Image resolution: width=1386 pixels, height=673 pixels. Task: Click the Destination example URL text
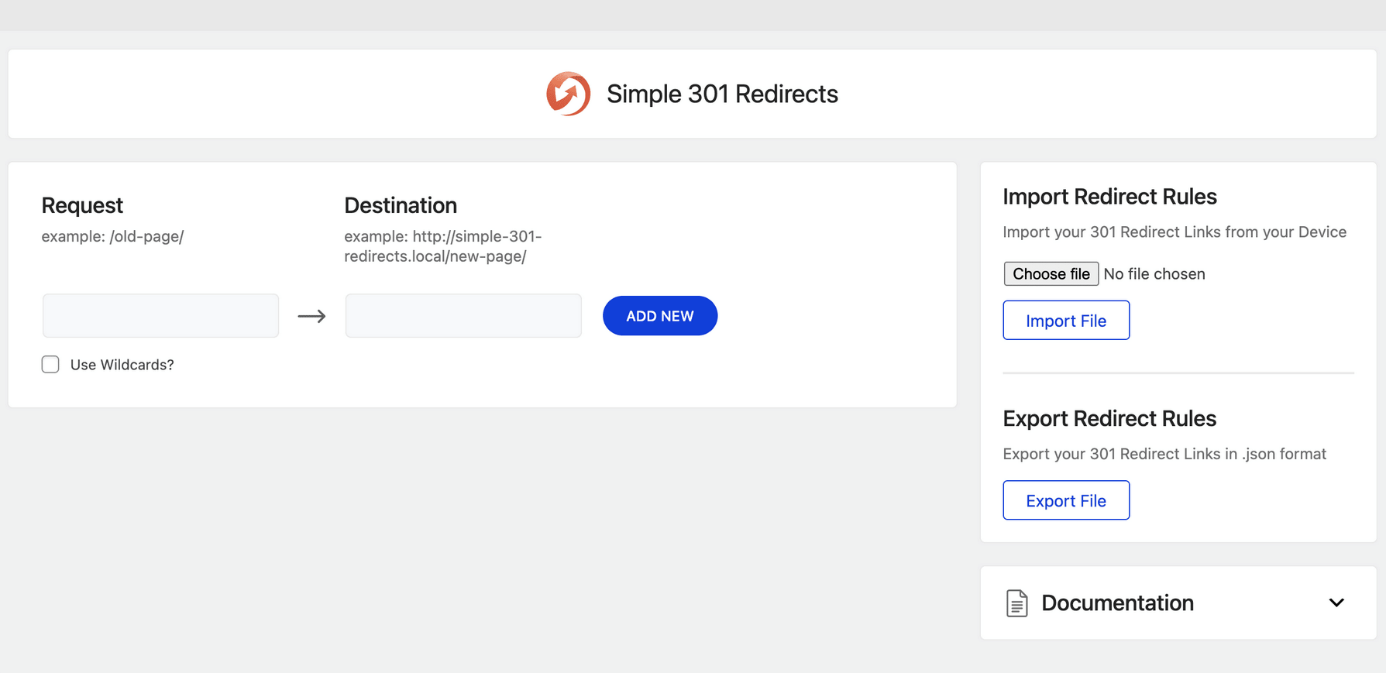click(443, 247)
